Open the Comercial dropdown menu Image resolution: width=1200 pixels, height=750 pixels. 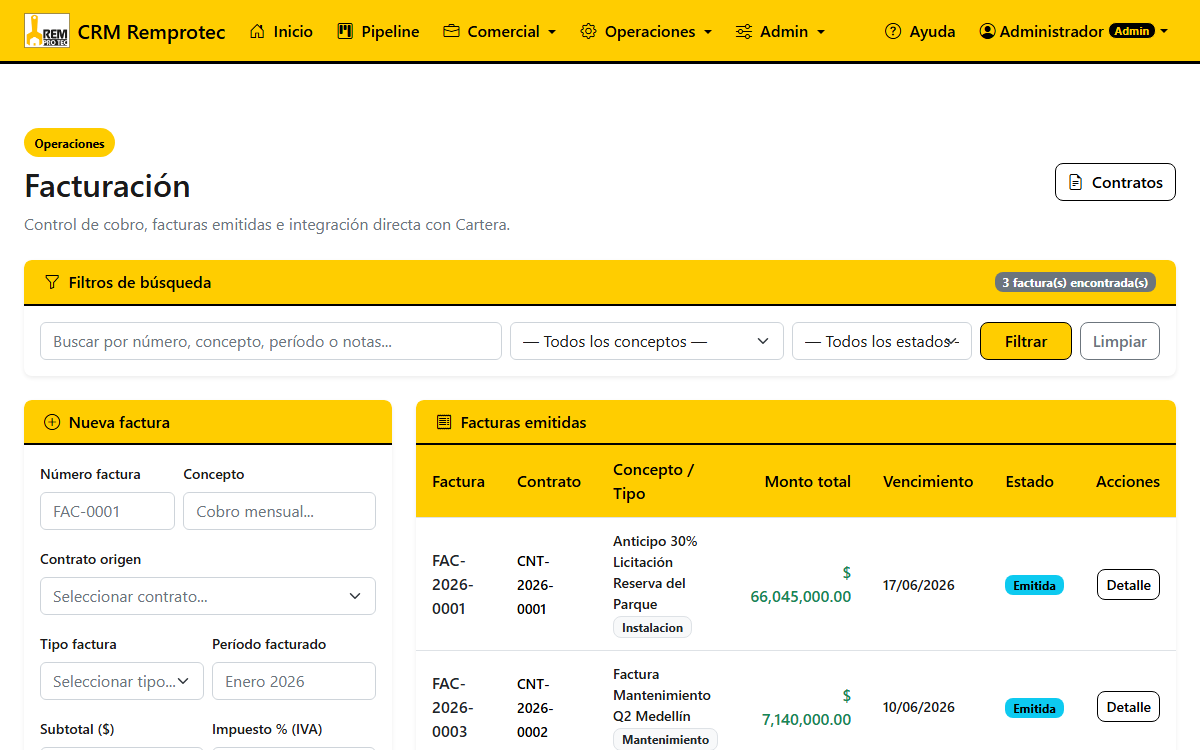[499, 32]
